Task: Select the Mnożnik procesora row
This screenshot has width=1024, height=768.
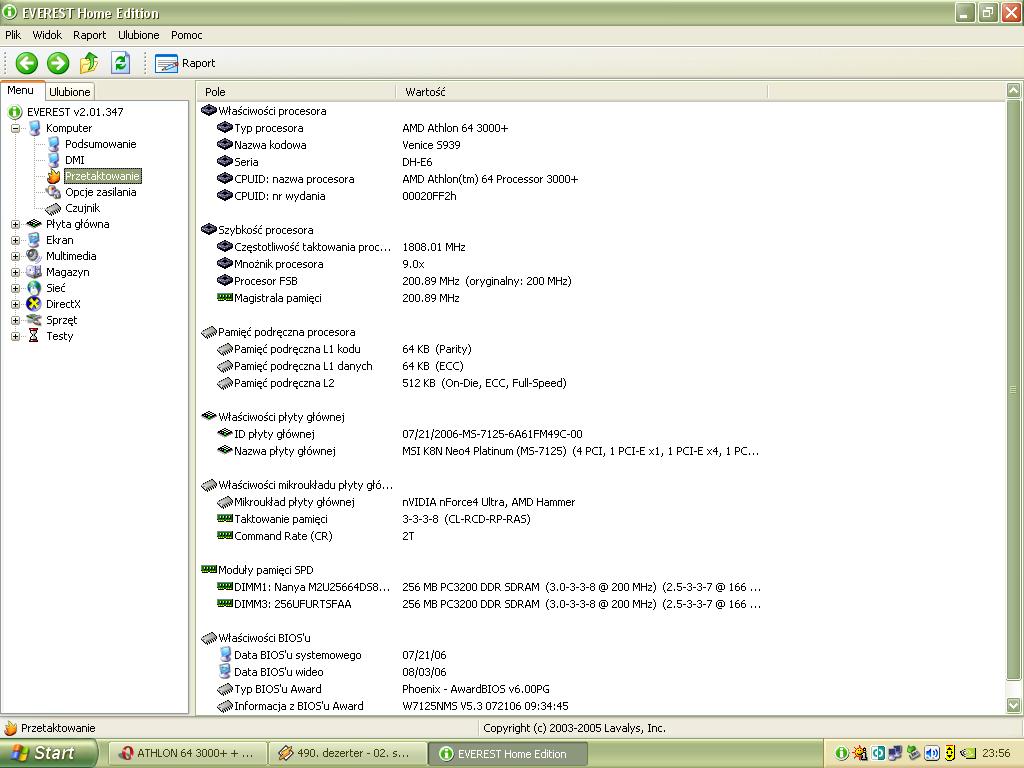Action: point(482,264)
